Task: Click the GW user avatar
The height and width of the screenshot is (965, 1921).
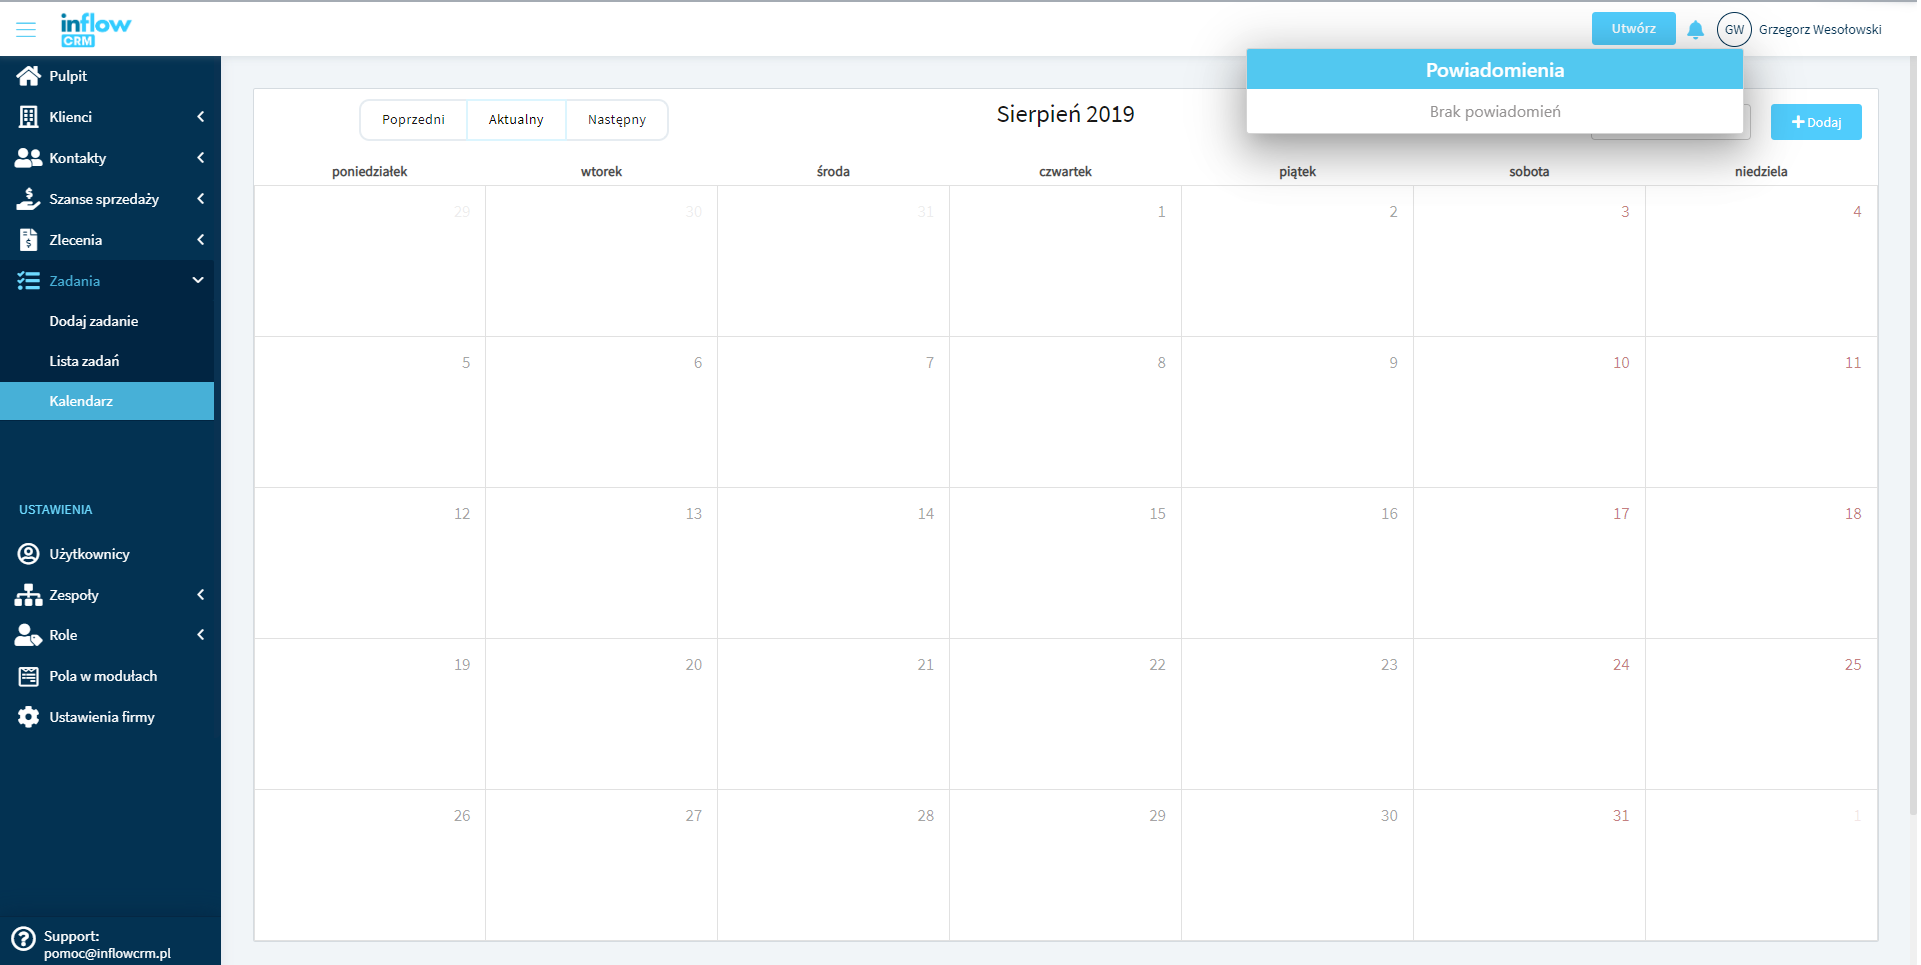Action: coord(1733,30)
